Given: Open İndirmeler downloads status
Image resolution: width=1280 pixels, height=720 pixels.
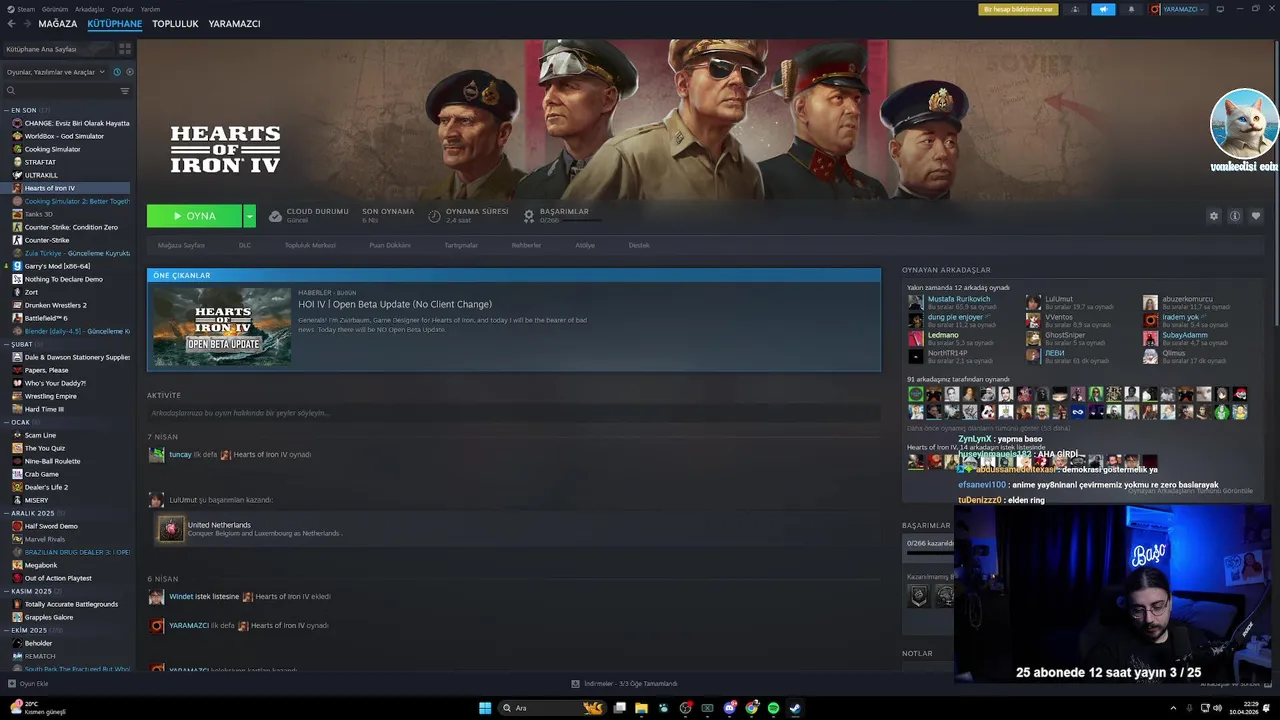Looking at the screenshot, I should pyautogui.click(x=624, y=684).
